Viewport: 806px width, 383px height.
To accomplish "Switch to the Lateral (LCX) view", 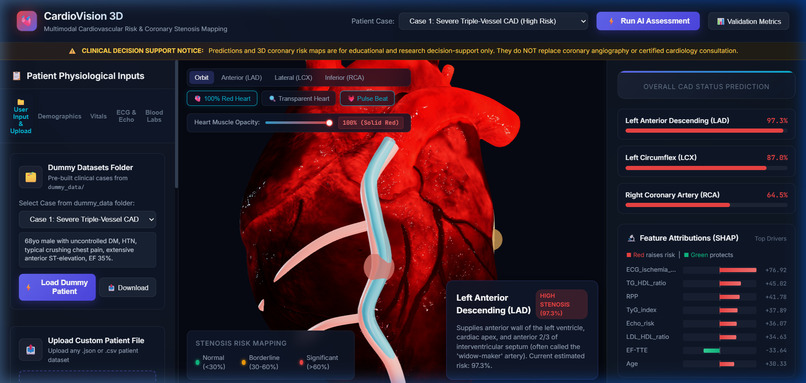I will pos(294,78).
